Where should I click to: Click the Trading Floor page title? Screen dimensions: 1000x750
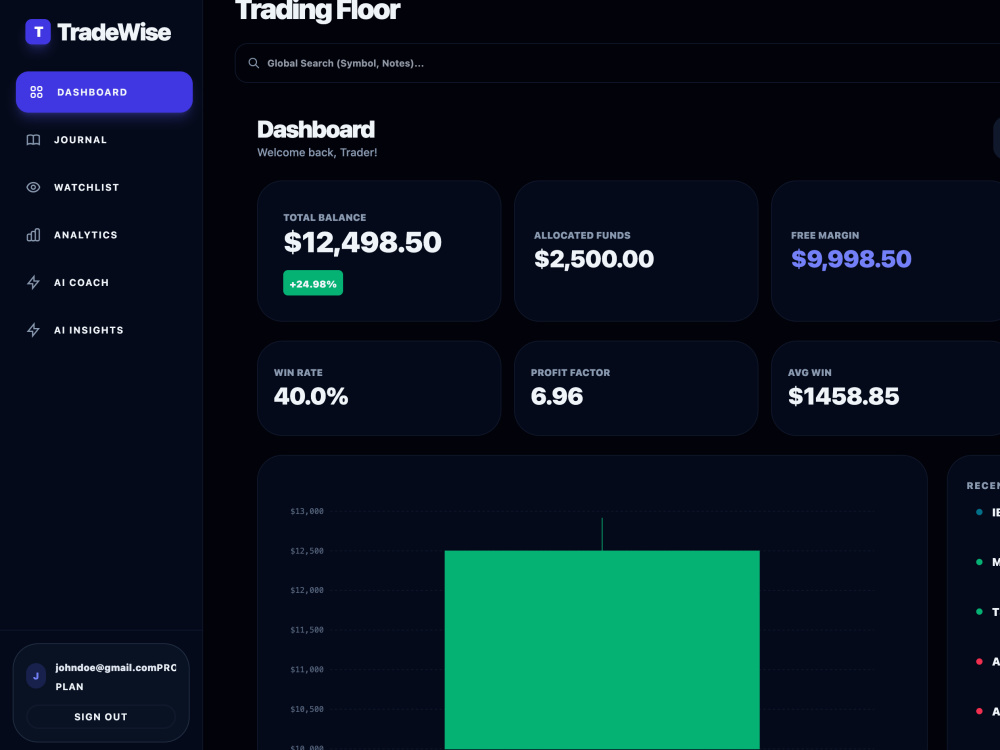318,10
